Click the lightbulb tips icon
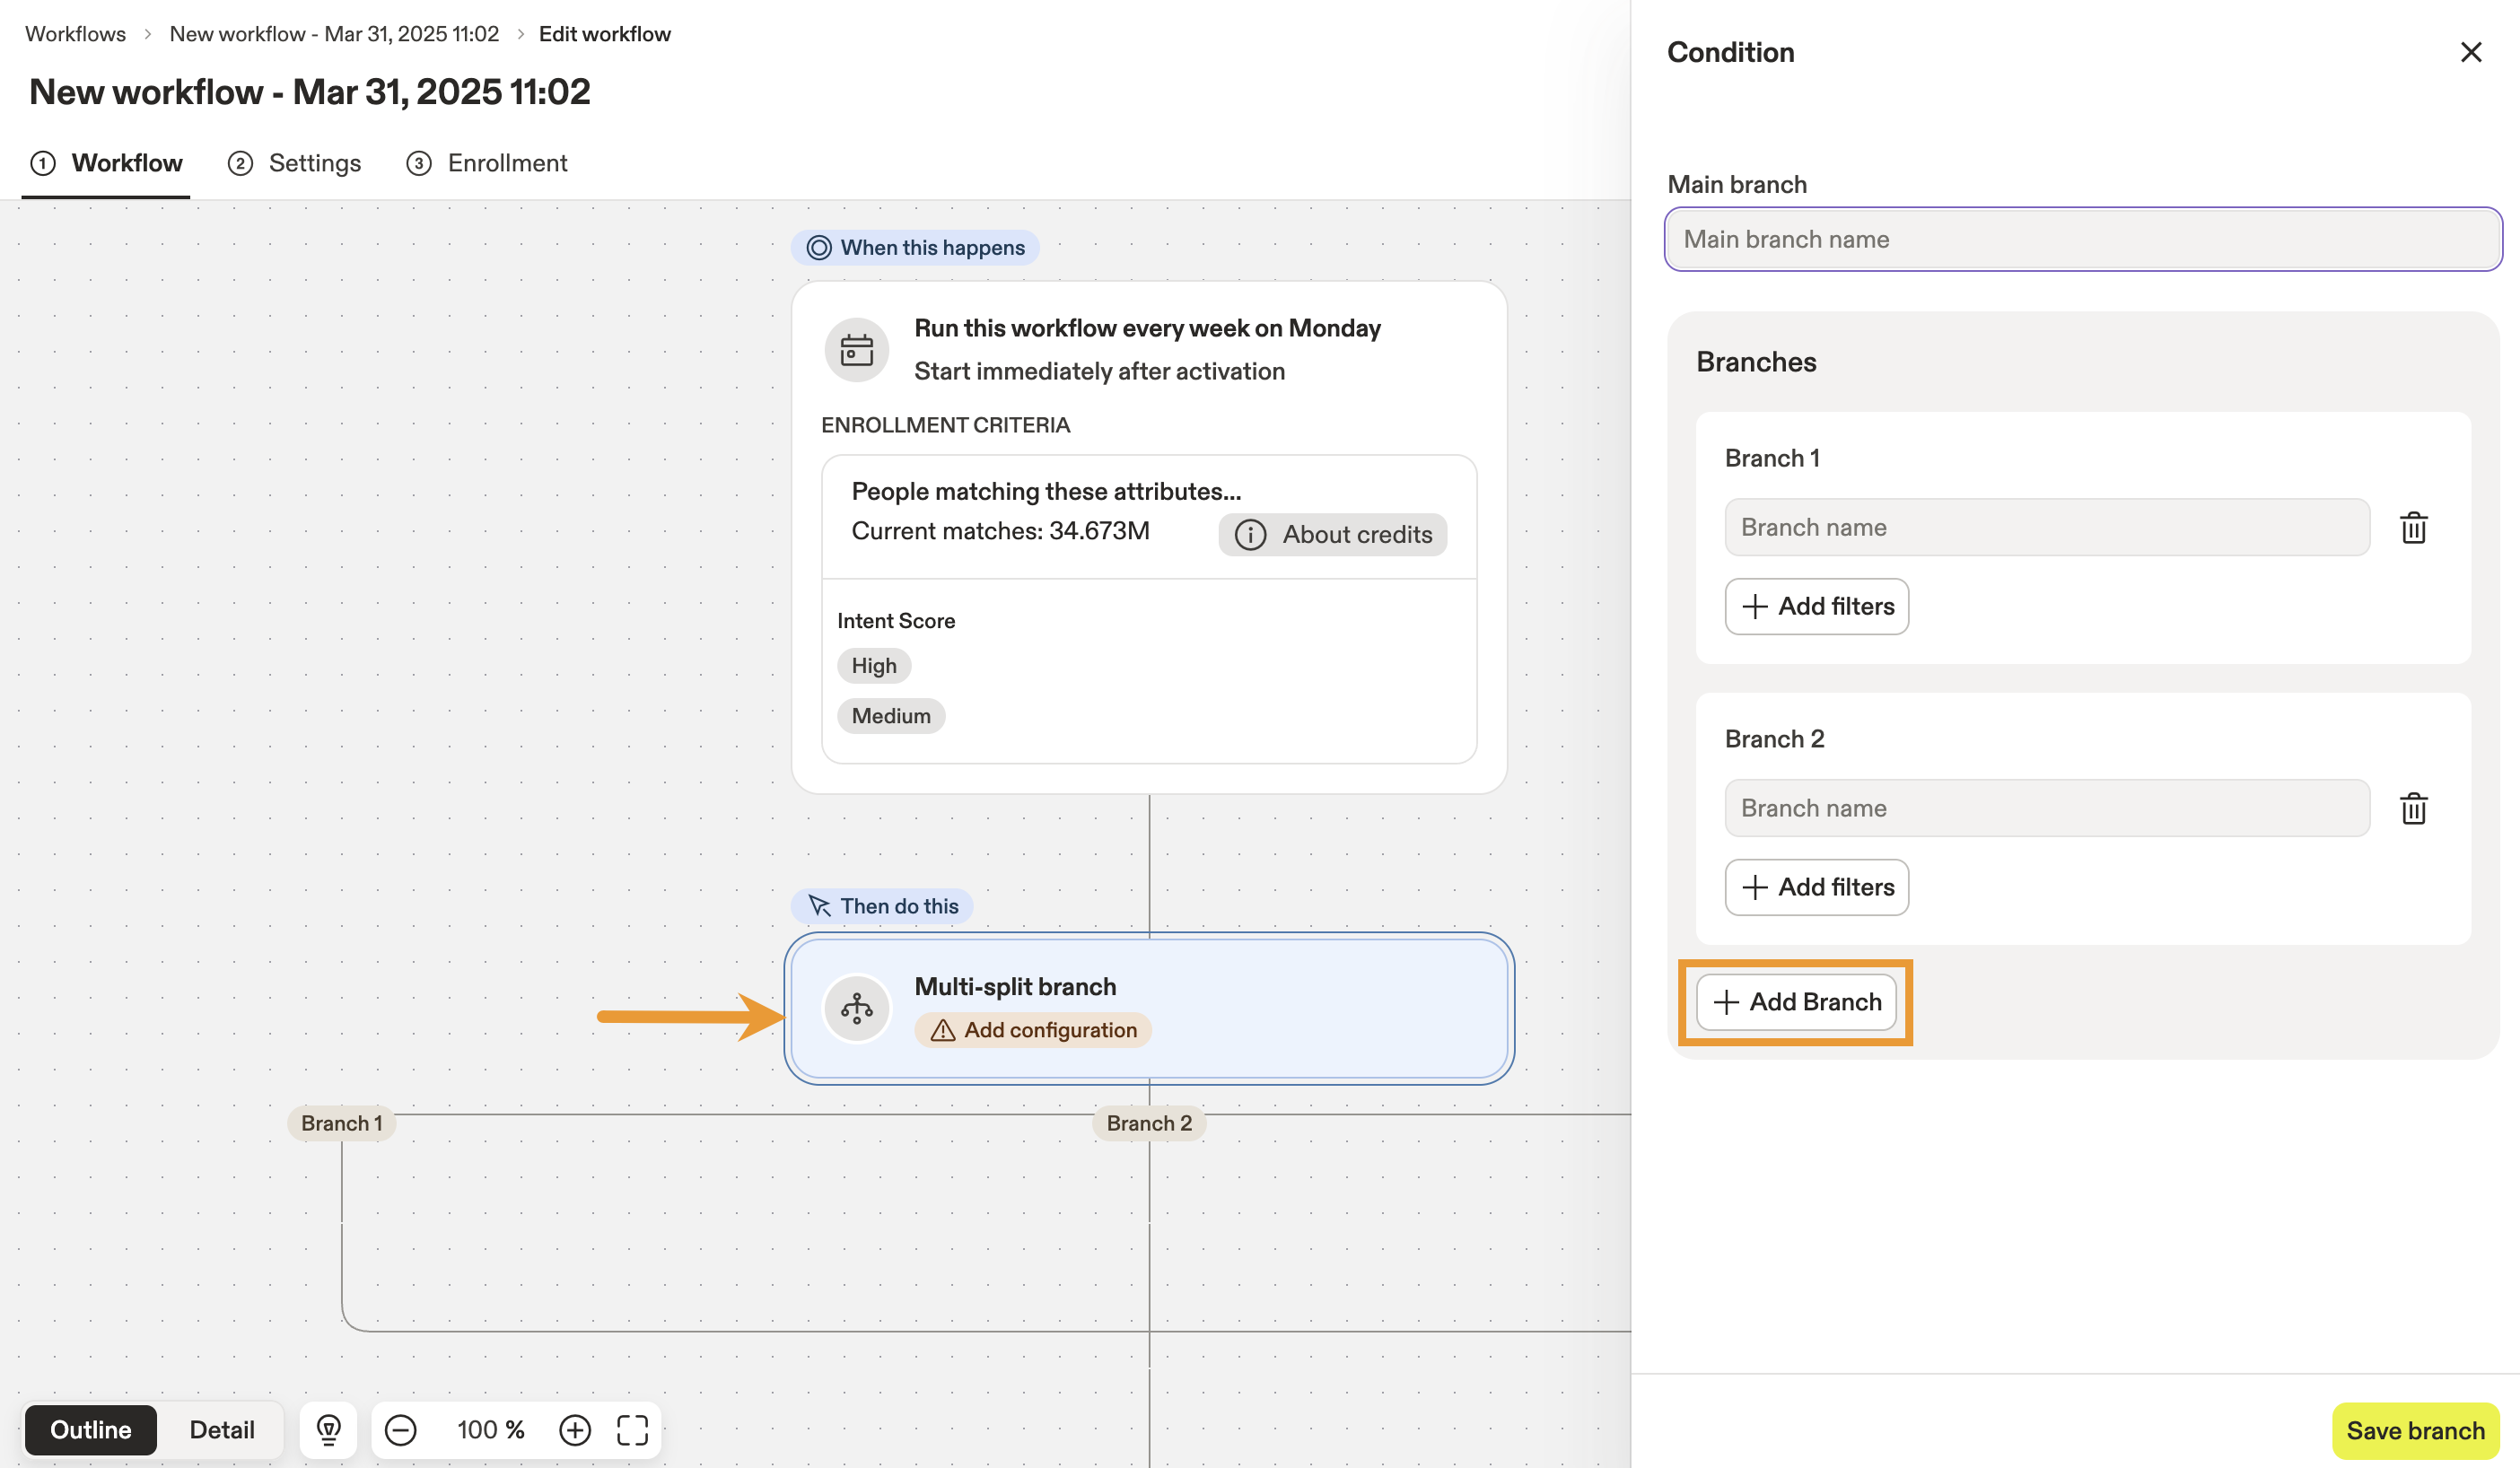The image size is (2520, 1468). click(328, 1430)
